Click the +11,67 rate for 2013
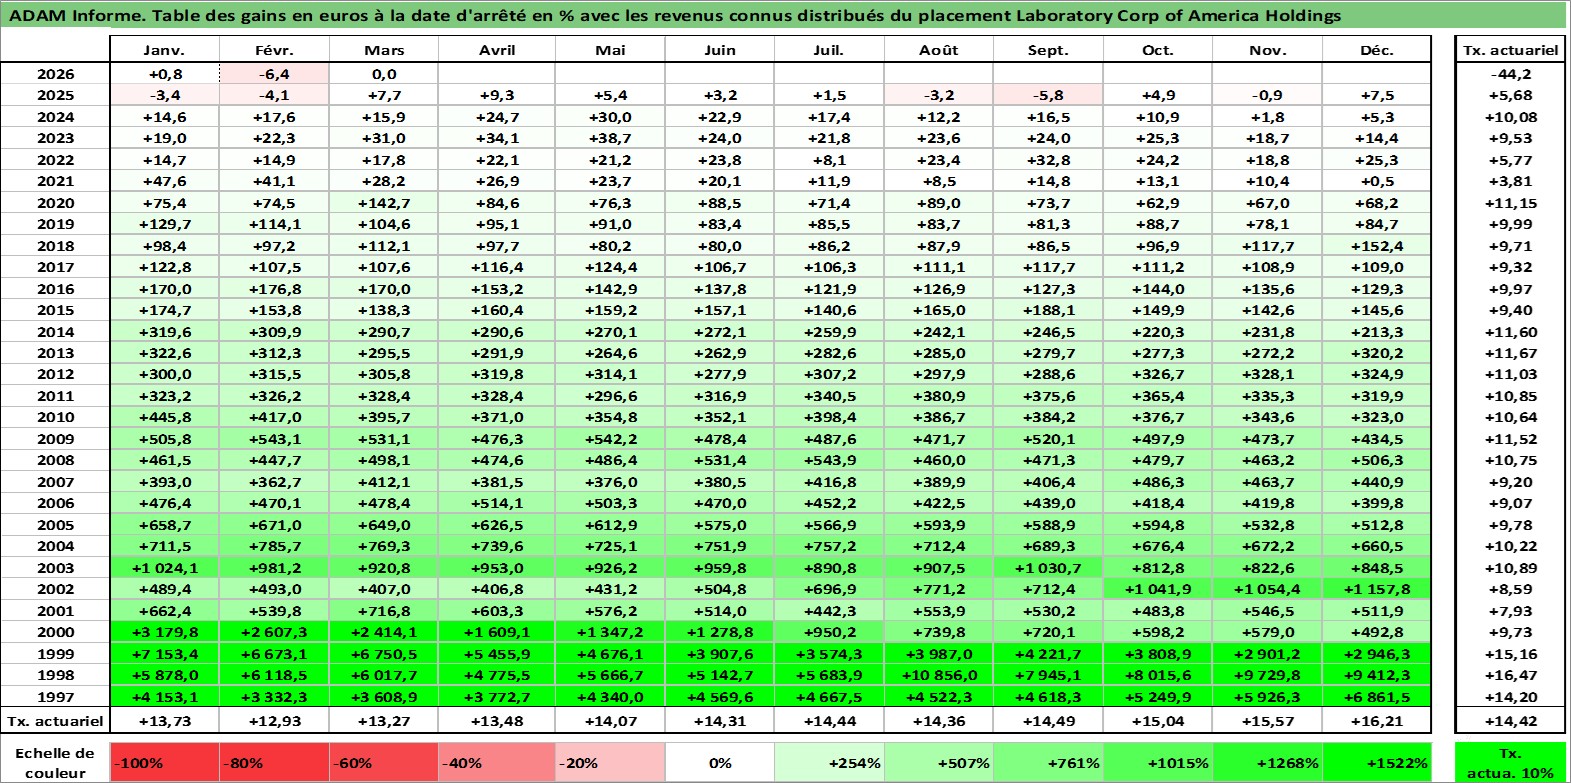This screenshot has width=1571, height=783. pyautogui.click(x=1510, y=353)
